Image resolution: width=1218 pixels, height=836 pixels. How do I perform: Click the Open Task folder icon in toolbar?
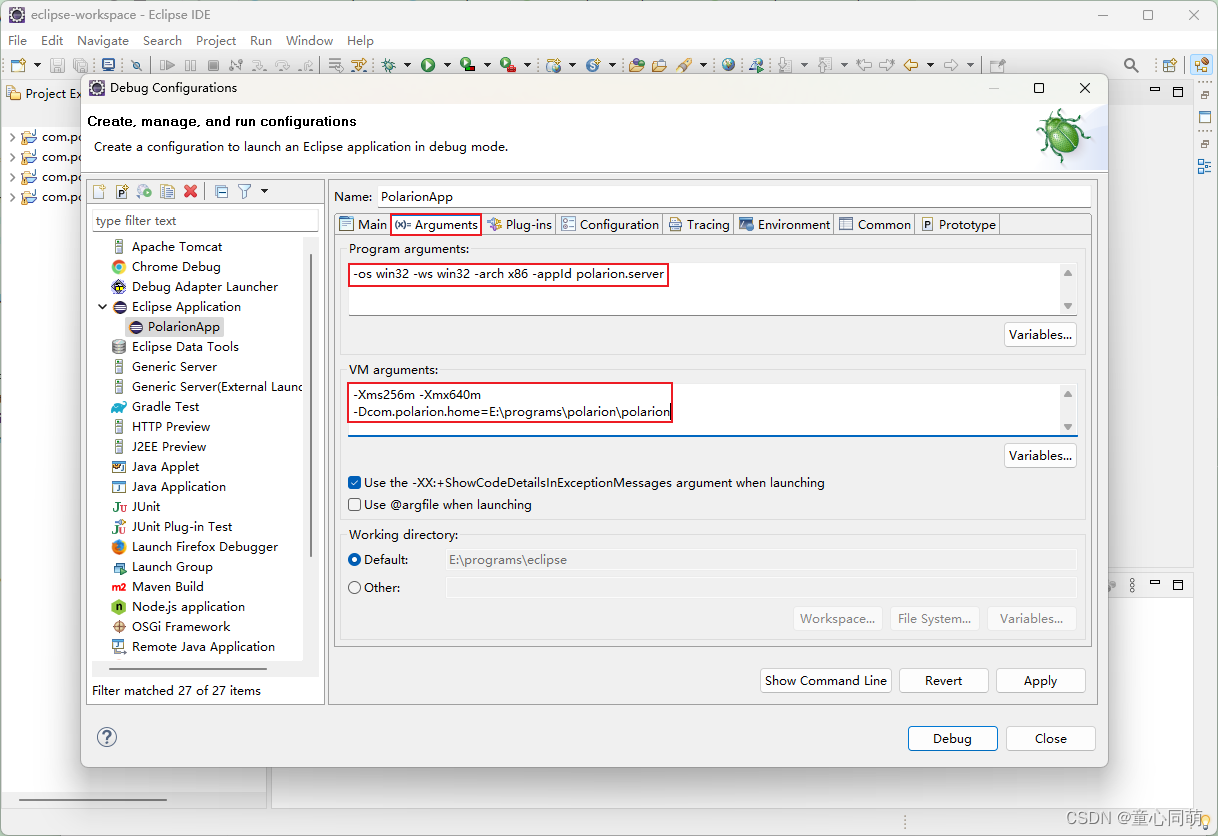click(659, 65)
